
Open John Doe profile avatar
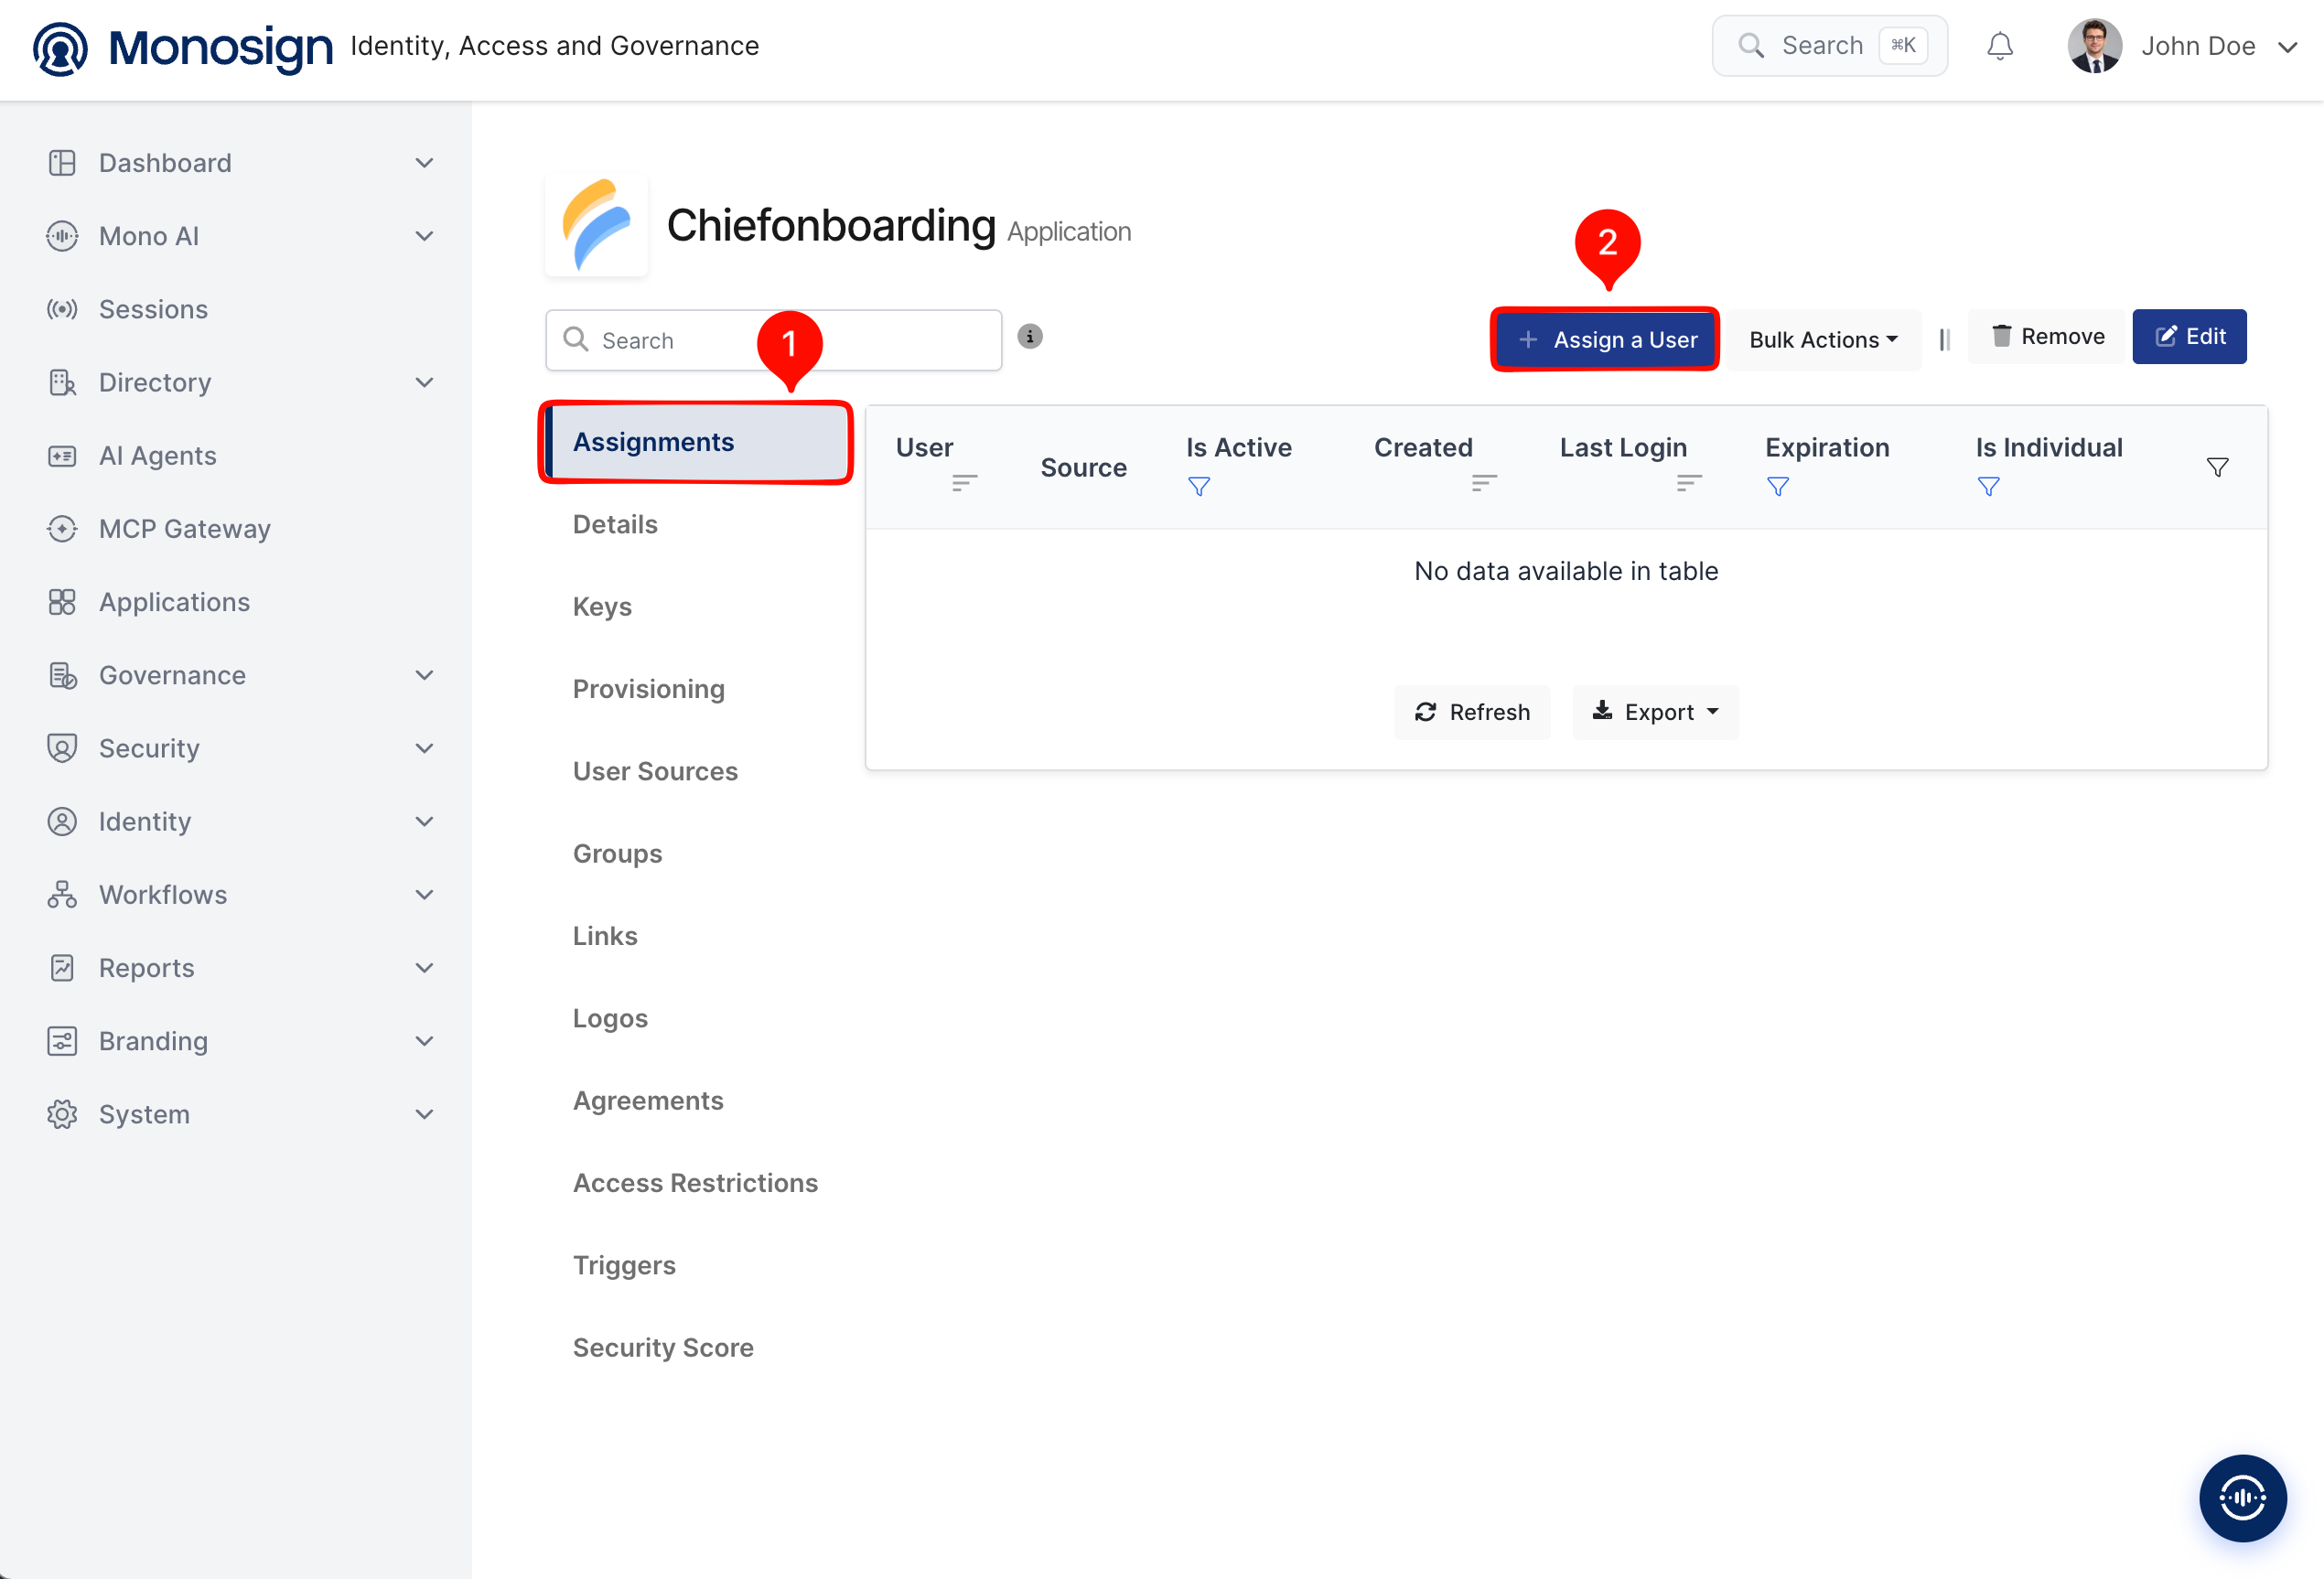pyautogui.click(x=2094, y=46)
